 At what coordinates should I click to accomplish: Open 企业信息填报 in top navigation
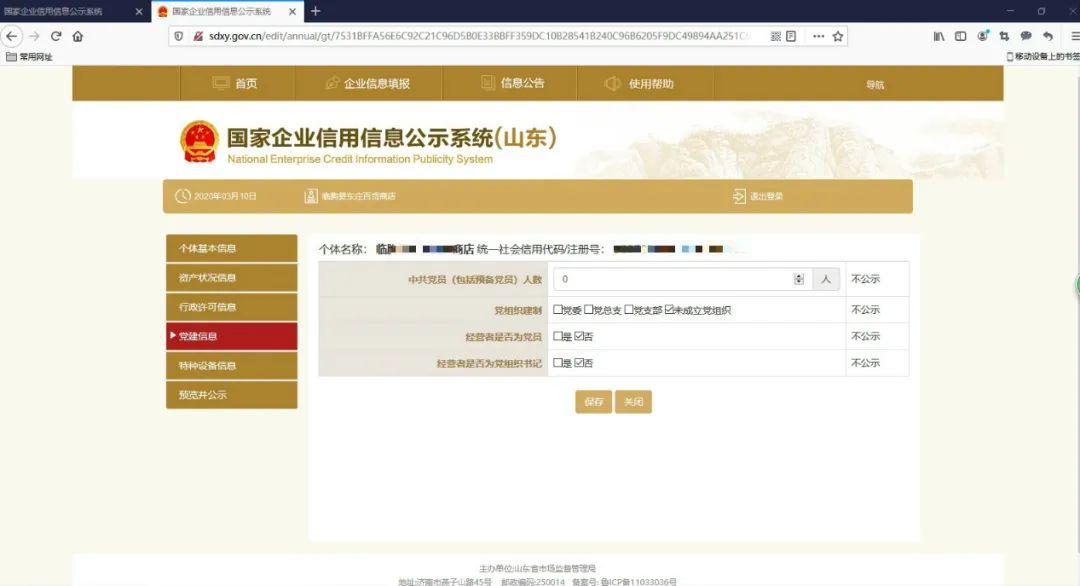click(367, 84)
